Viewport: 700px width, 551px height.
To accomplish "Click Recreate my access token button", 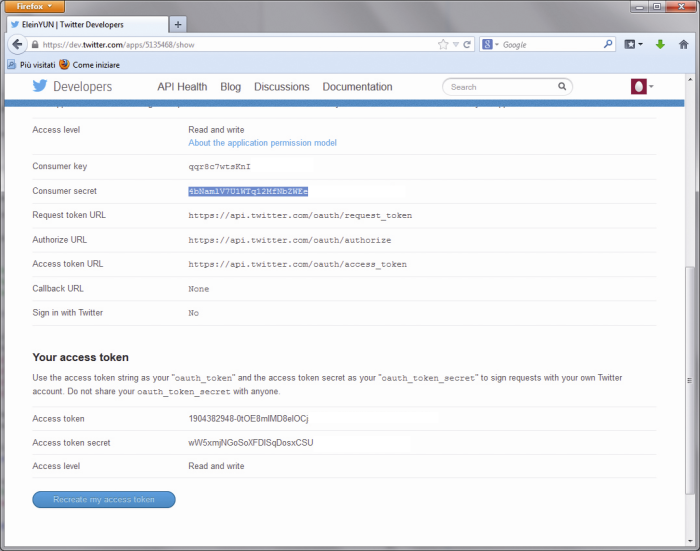I will click(104, 499).
